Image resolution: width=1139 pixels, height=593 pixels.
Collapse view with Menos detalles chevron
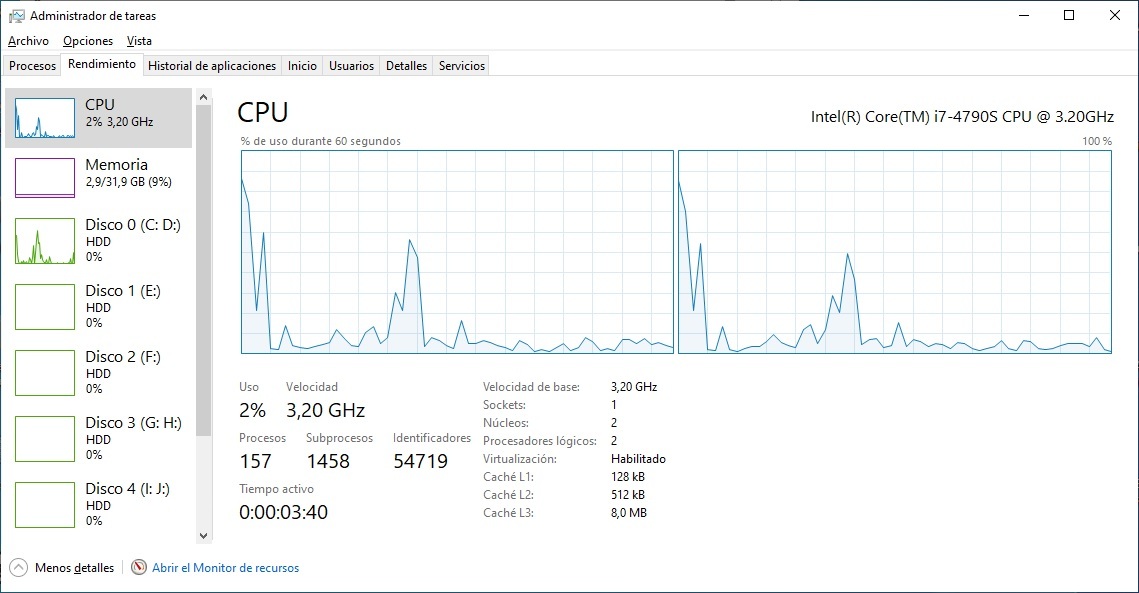18,568
